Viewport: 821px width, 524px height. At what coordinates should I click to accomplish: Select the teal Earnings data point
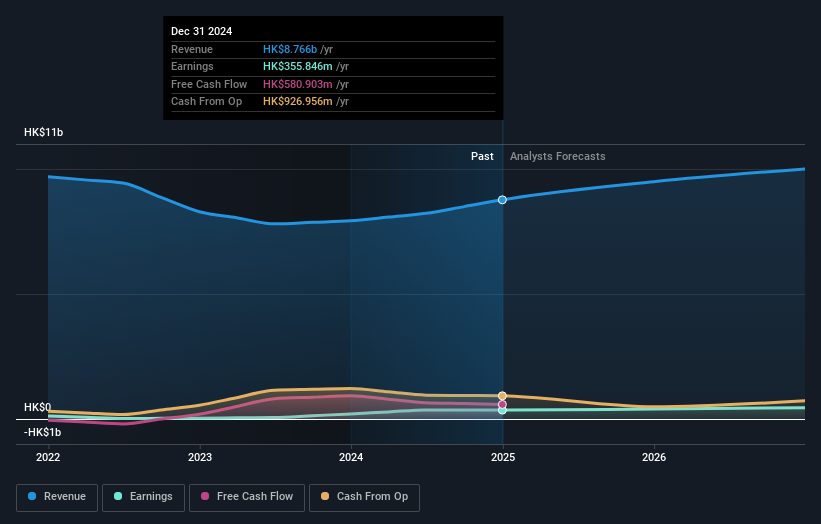point(502,410)
